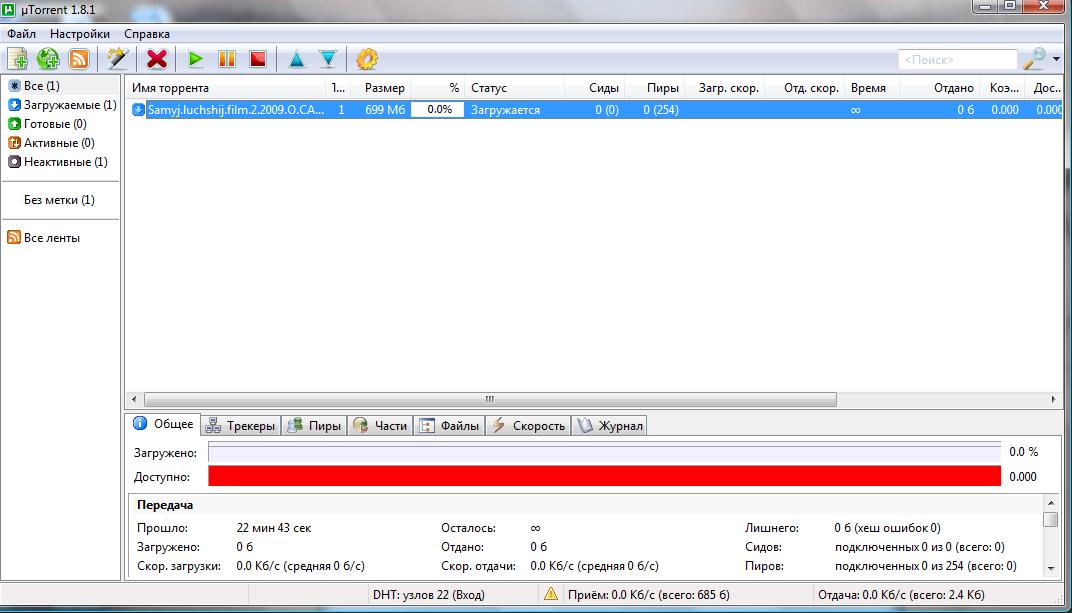1072x613 pixels.
Task: Click the 22 мин 43 сек elapsed value
Action: tap(273, 528)
